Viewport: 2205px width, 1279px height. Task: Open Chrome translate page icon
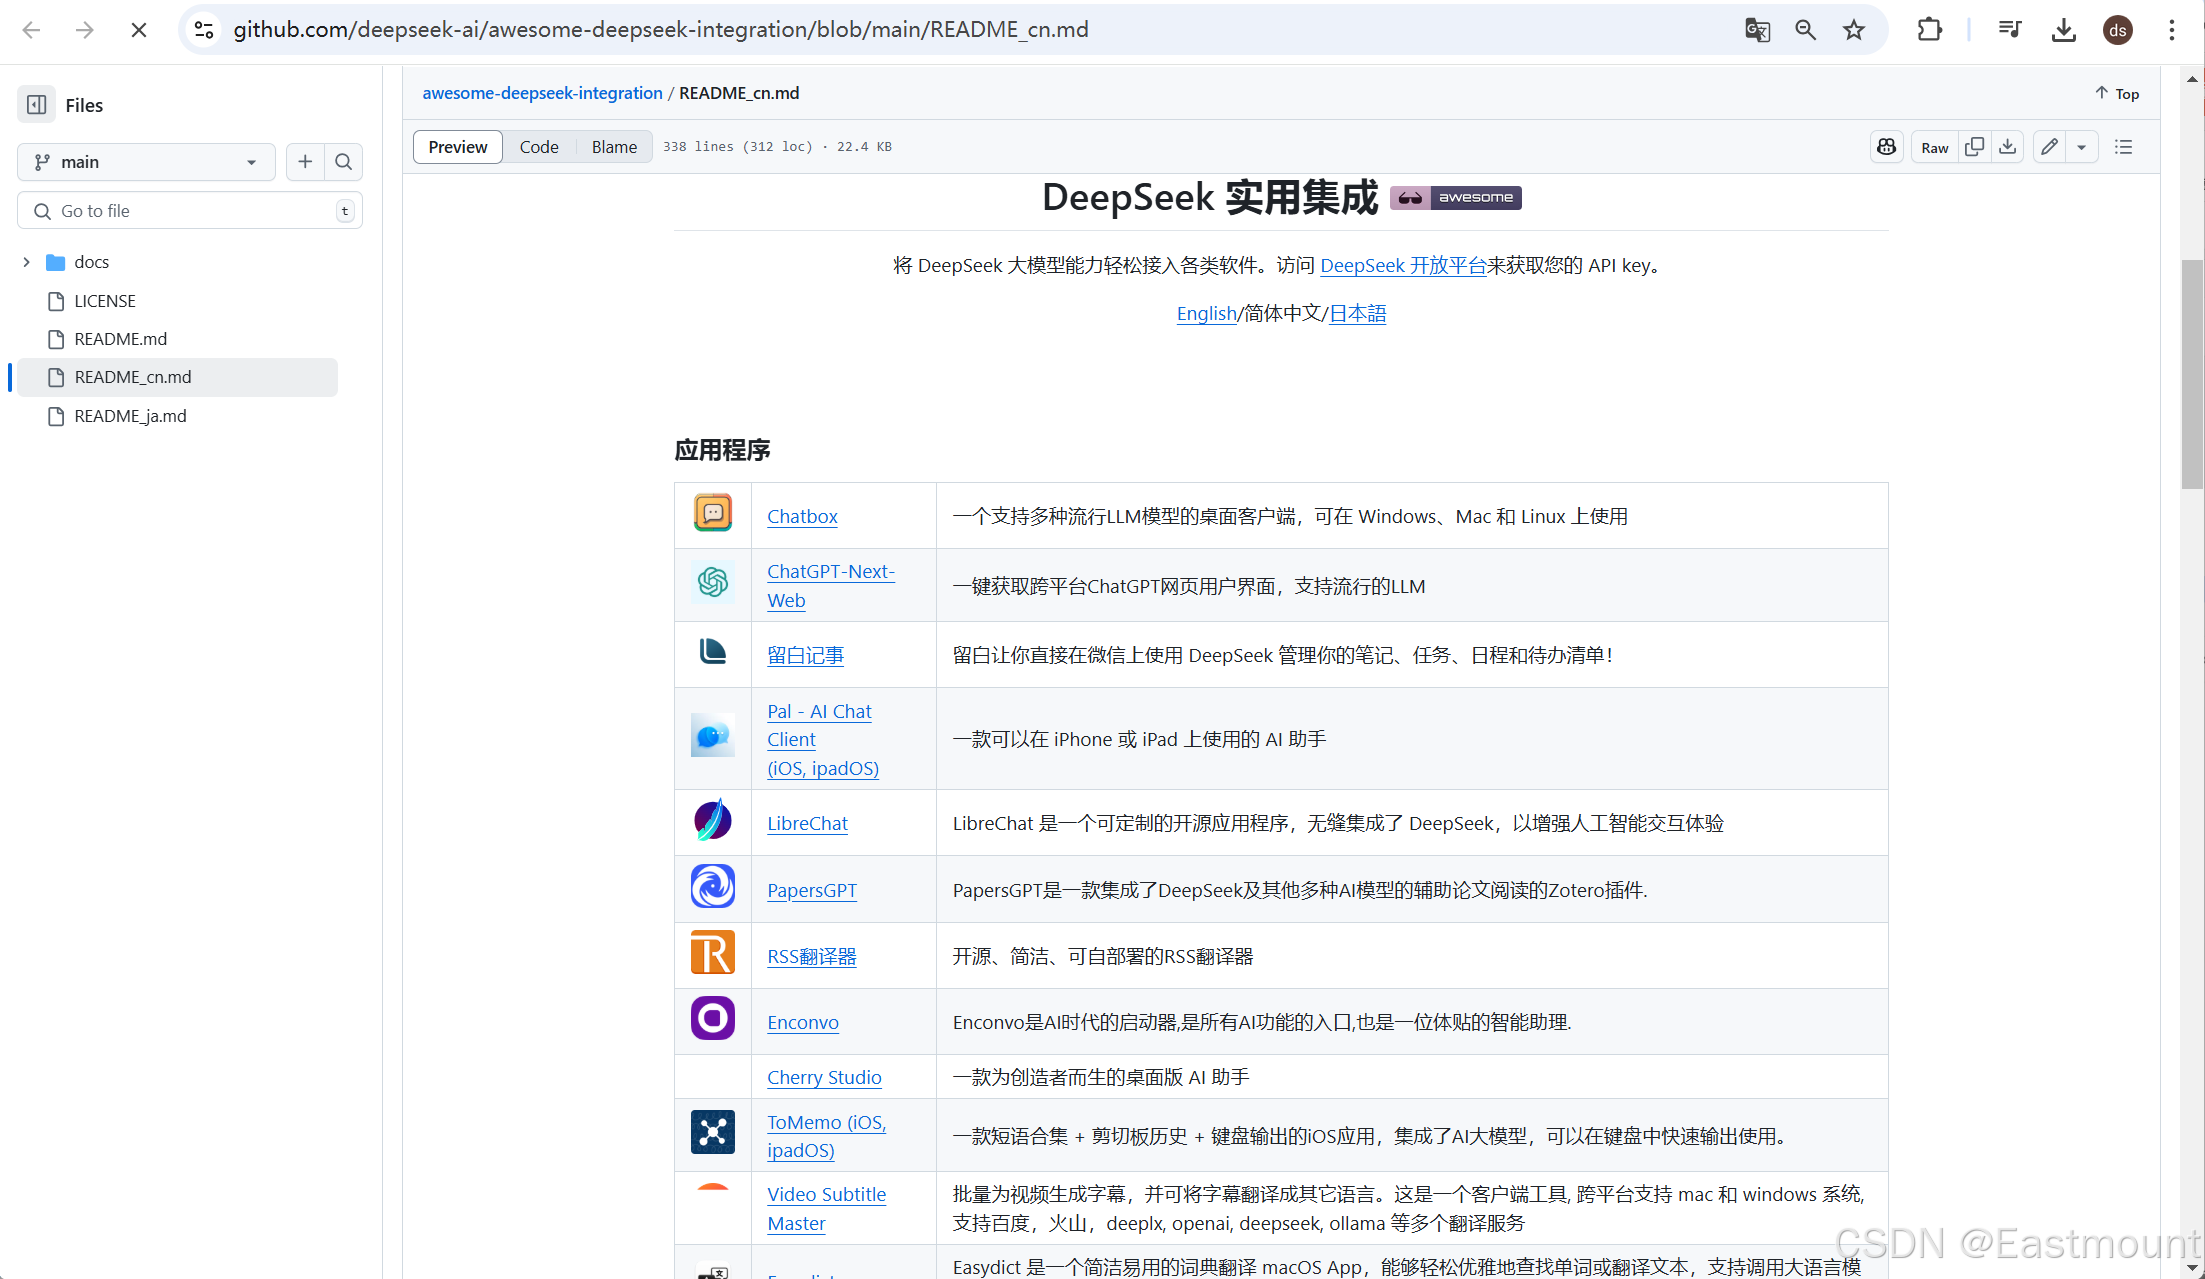pyautogui.click(x=1757, y=30)
